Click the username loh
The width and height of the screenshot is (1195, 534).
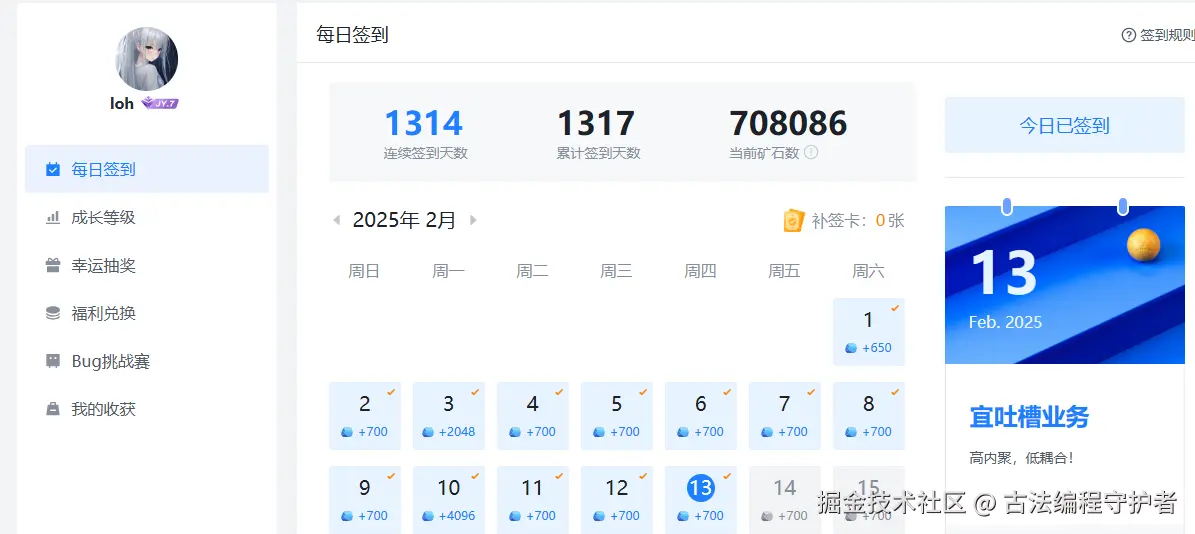(122, 104)
